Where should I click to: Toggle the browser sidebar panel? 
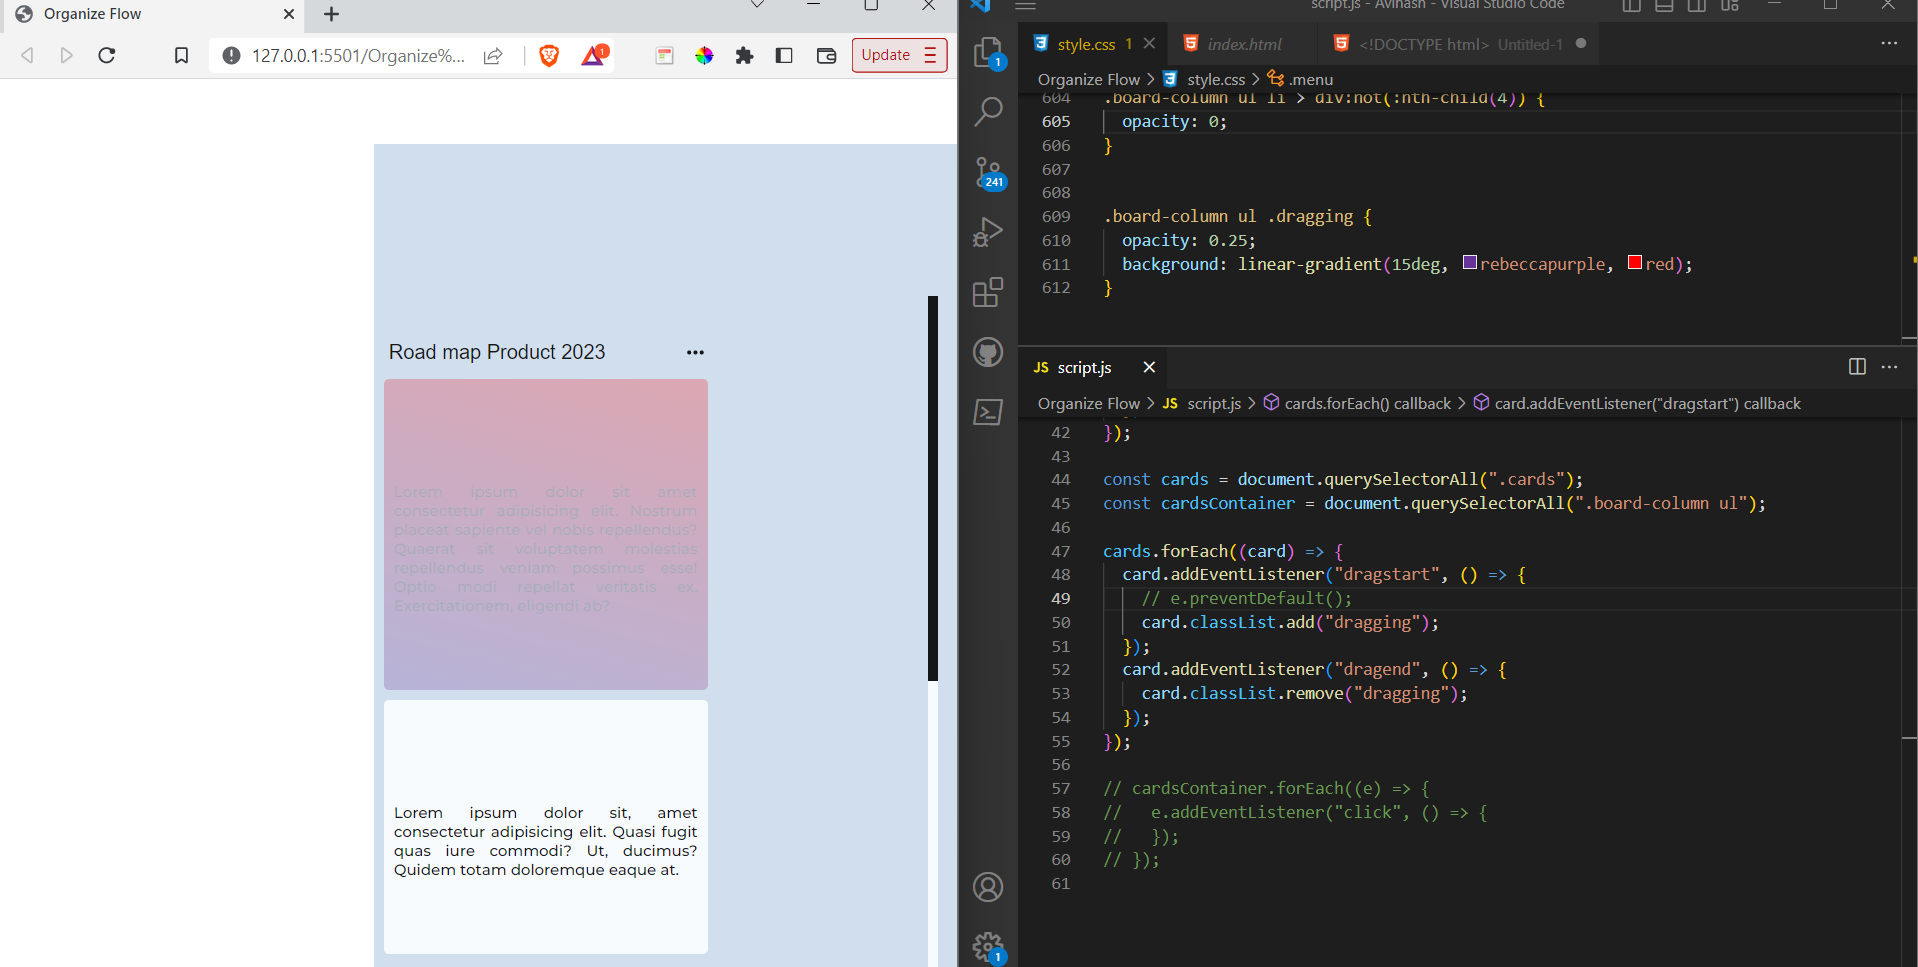pyautogui.click(x=784, y=56)
